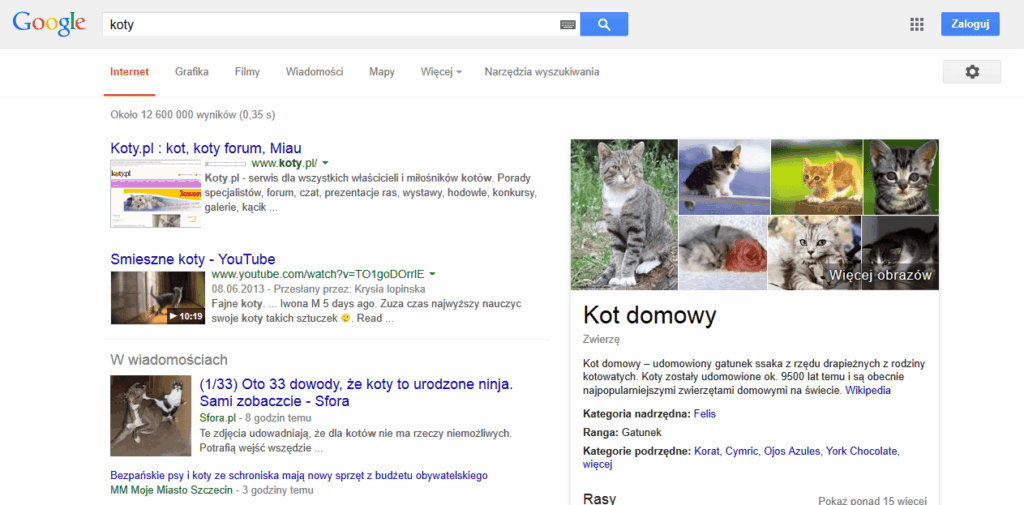
Task: Click the Zaloguj sign-in button
Action: point(970,24)
